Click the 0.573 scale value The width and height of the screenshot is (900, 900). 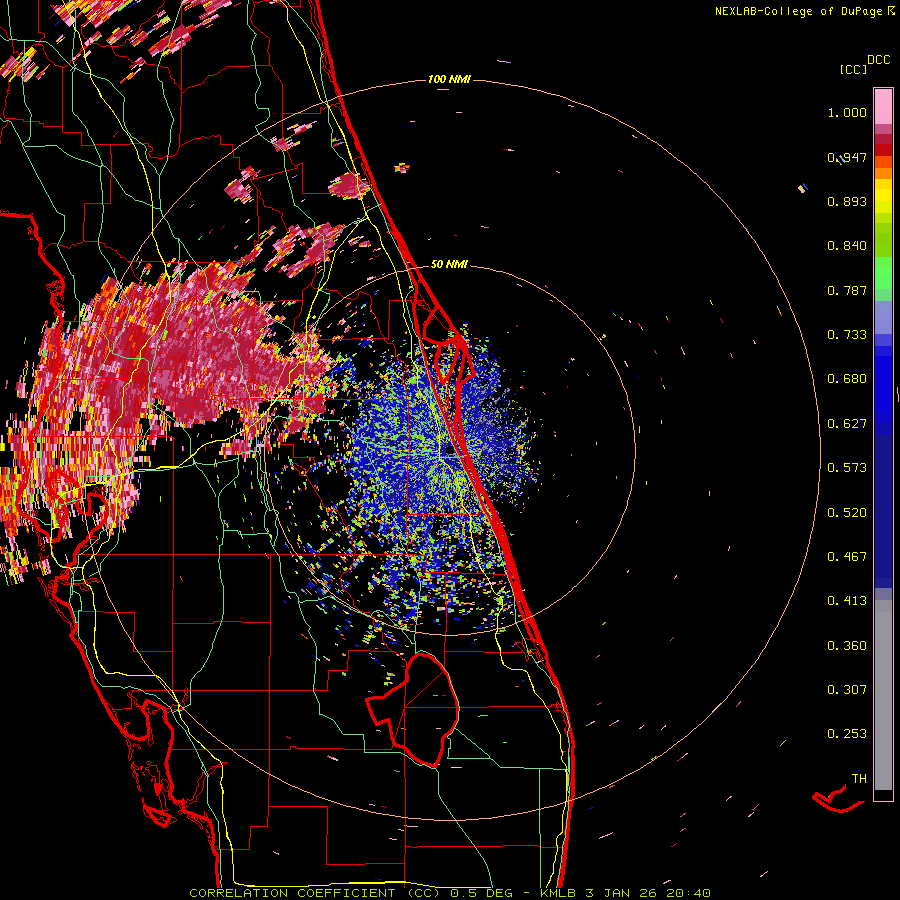pos(847,468)
